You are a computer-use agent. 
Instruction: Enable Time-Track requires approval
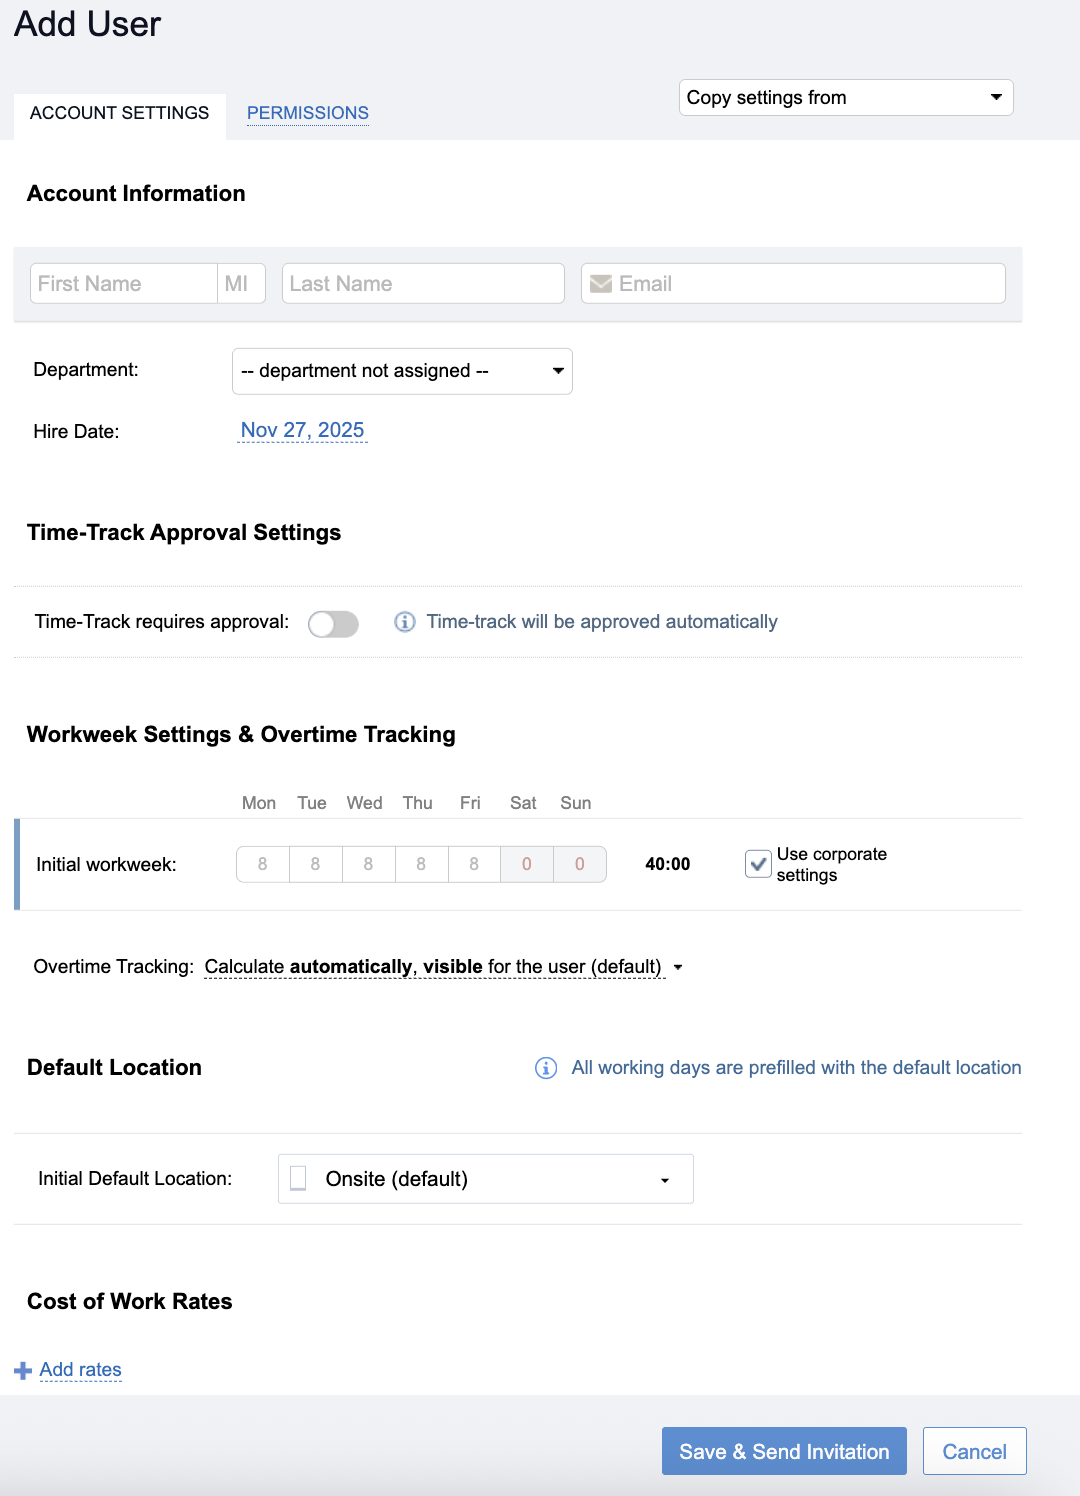(x=333, y=623)
